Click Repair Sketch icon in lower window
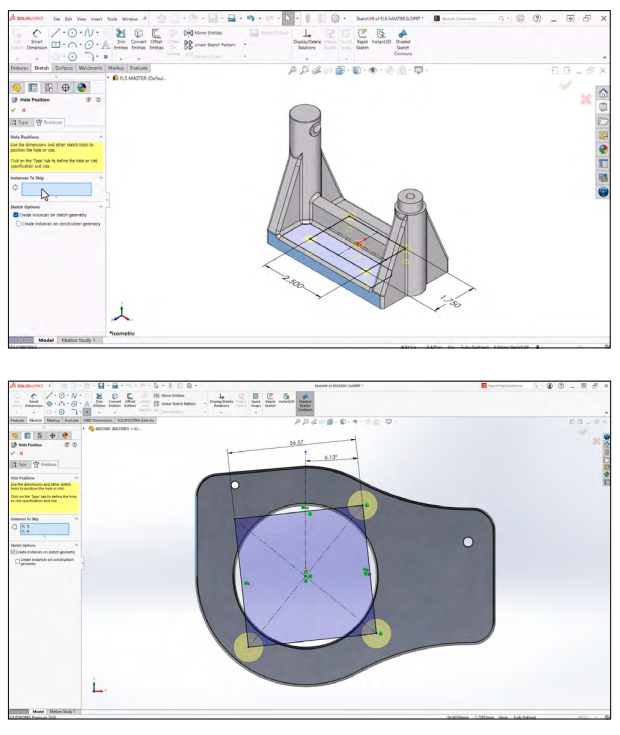The image size is (620, 735). pyautogui.click(x=267, y=402)
